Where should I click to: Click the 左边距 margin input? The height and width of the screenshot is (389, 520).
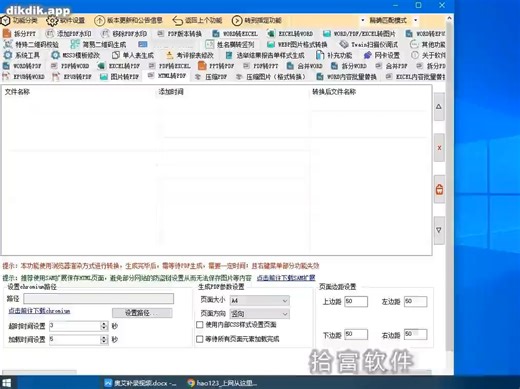[x=415, y=301]
